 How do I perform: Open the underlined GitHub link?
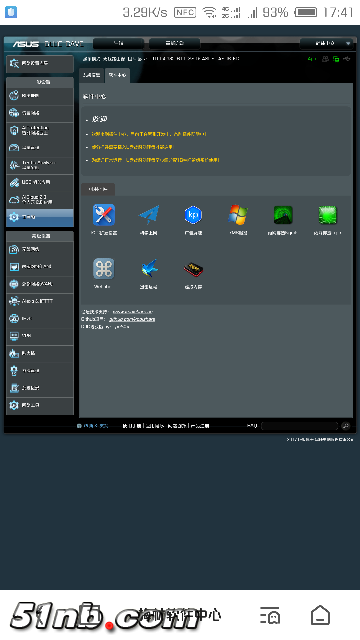click(132, 319)
